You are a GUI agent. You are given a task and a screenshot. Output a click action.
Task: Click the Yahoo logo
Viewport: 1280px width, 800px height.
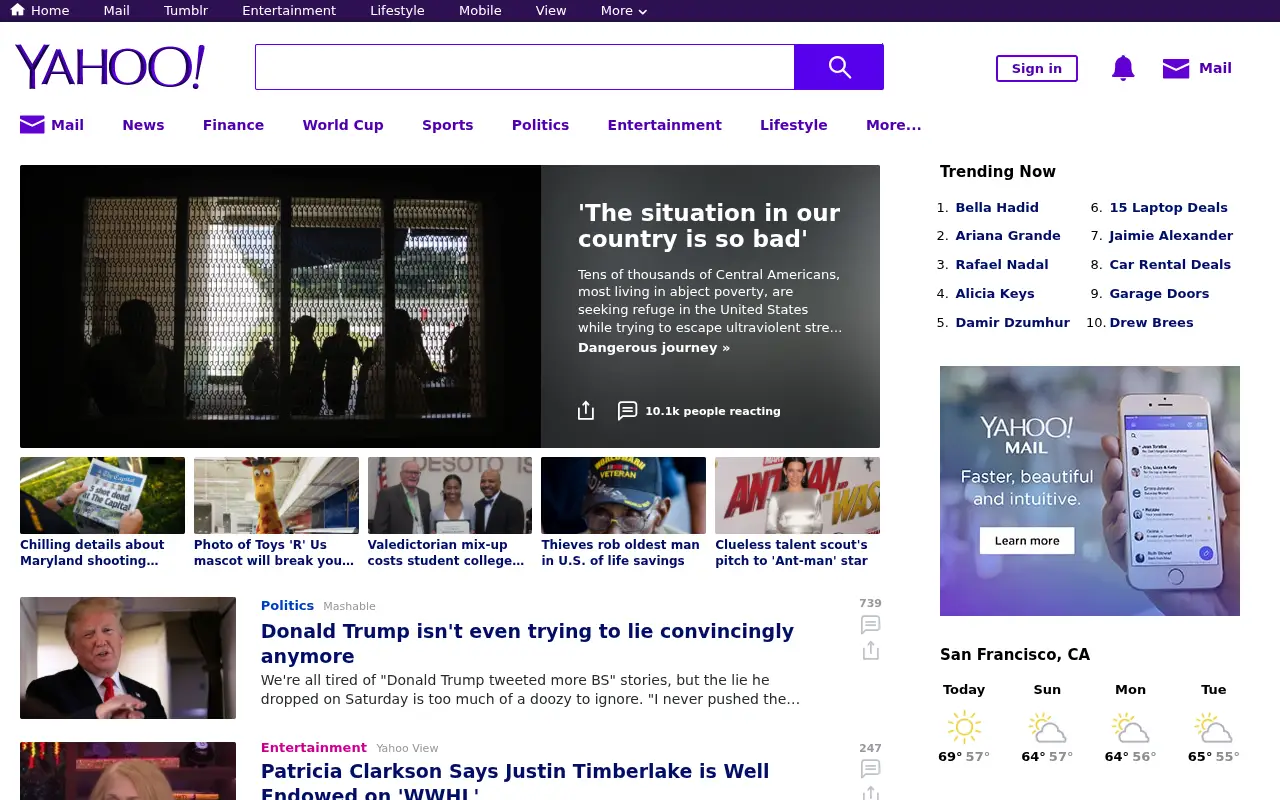110,67
